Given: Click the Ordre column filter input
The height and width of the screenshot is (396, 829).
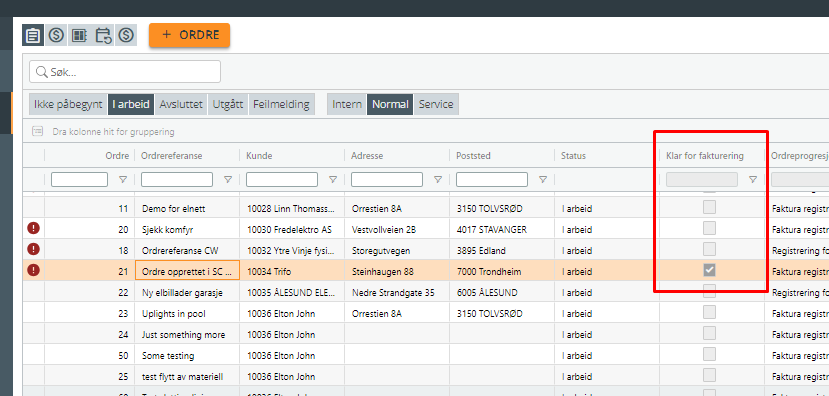Looking at the screenshot, I should [79, 180].
